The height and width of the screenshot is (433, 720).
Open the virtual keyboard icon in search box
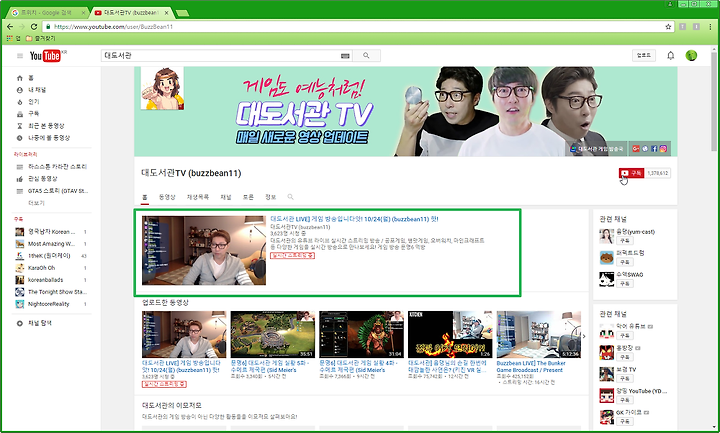[345, 56]
